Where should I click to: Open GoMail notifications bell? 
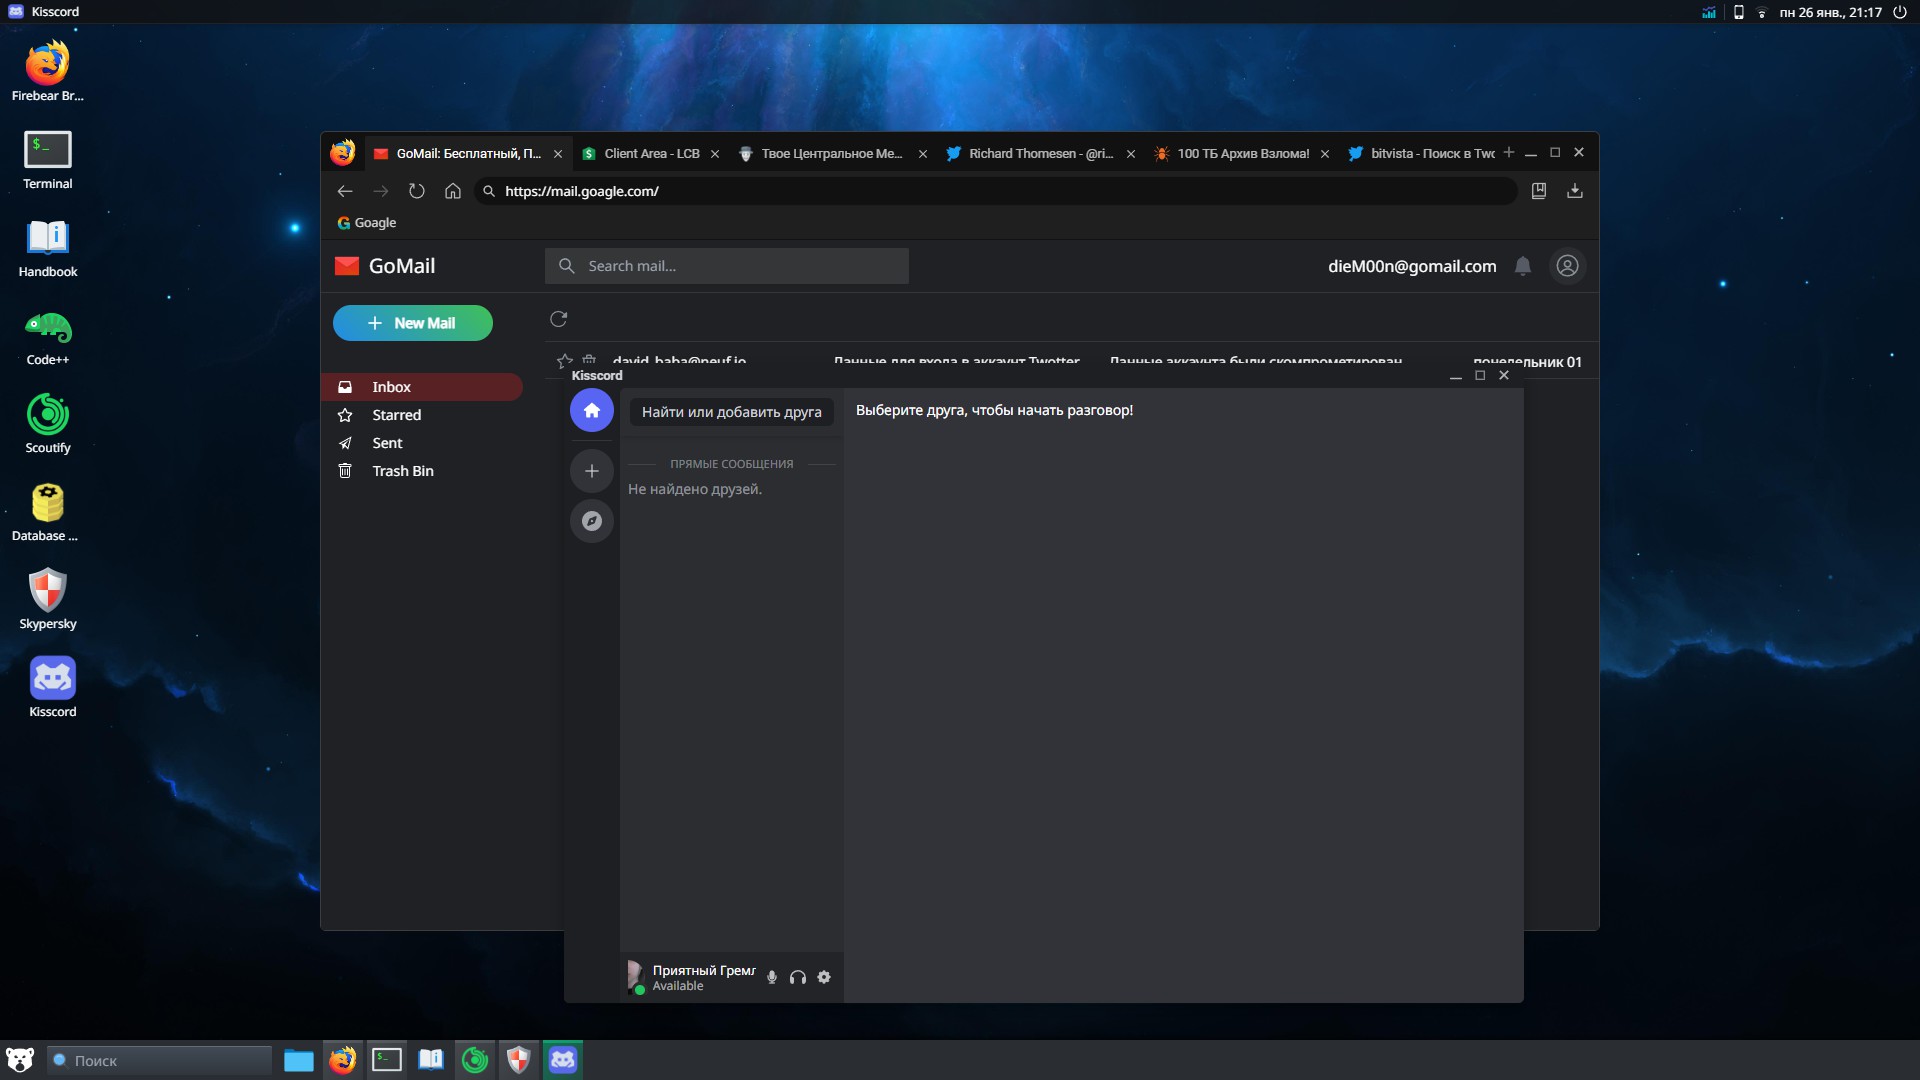(x=1522, y=266)
